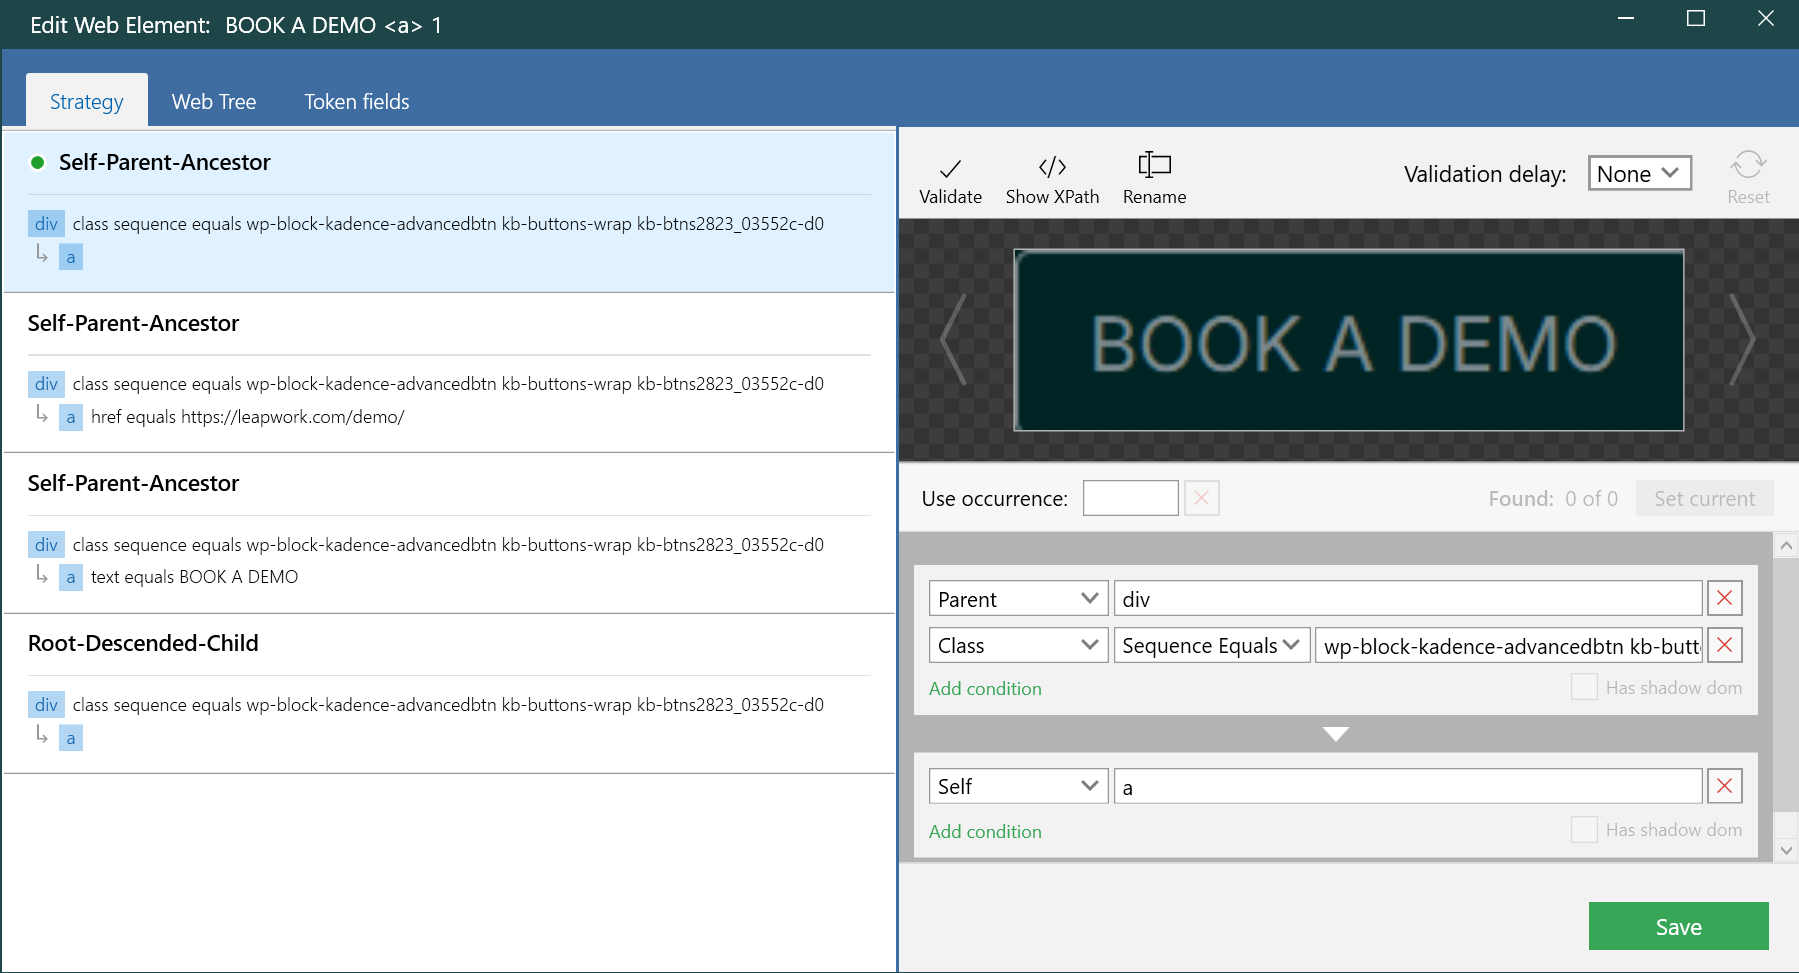
Task: Clear the Use occurrence value with X
Action: pyautogui.click(x=1202, y=498)
